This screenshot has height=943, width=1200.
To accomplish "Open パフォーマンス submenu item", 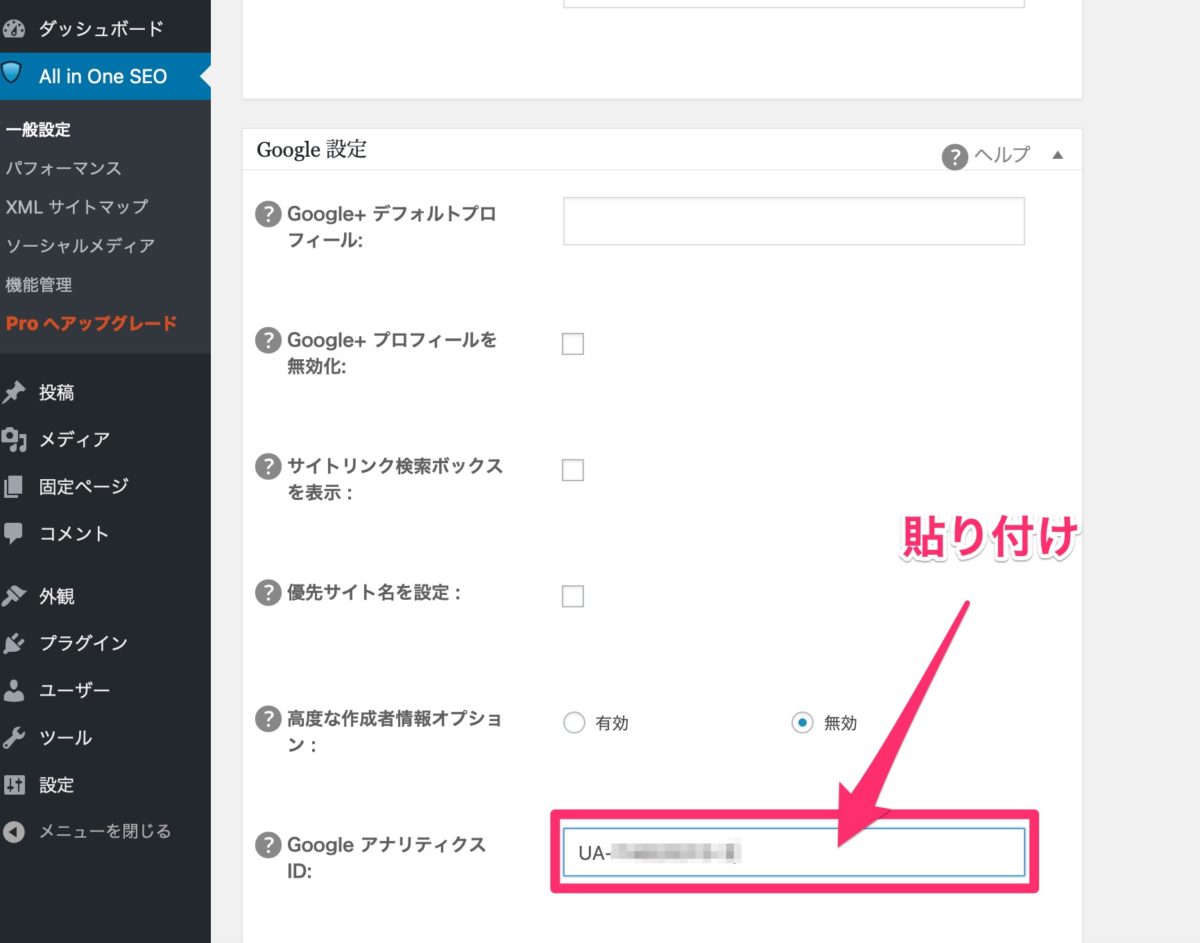I will coord(64,168).
